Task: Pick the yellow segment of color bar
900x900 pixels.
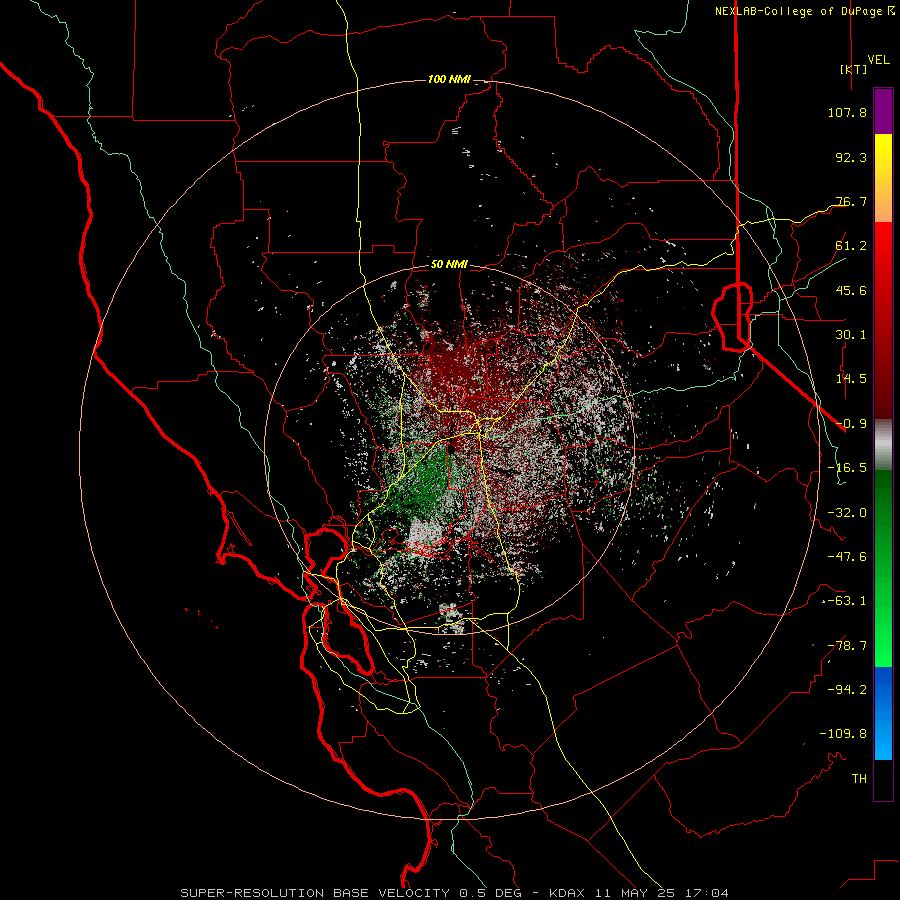Action: coord(883,155)
